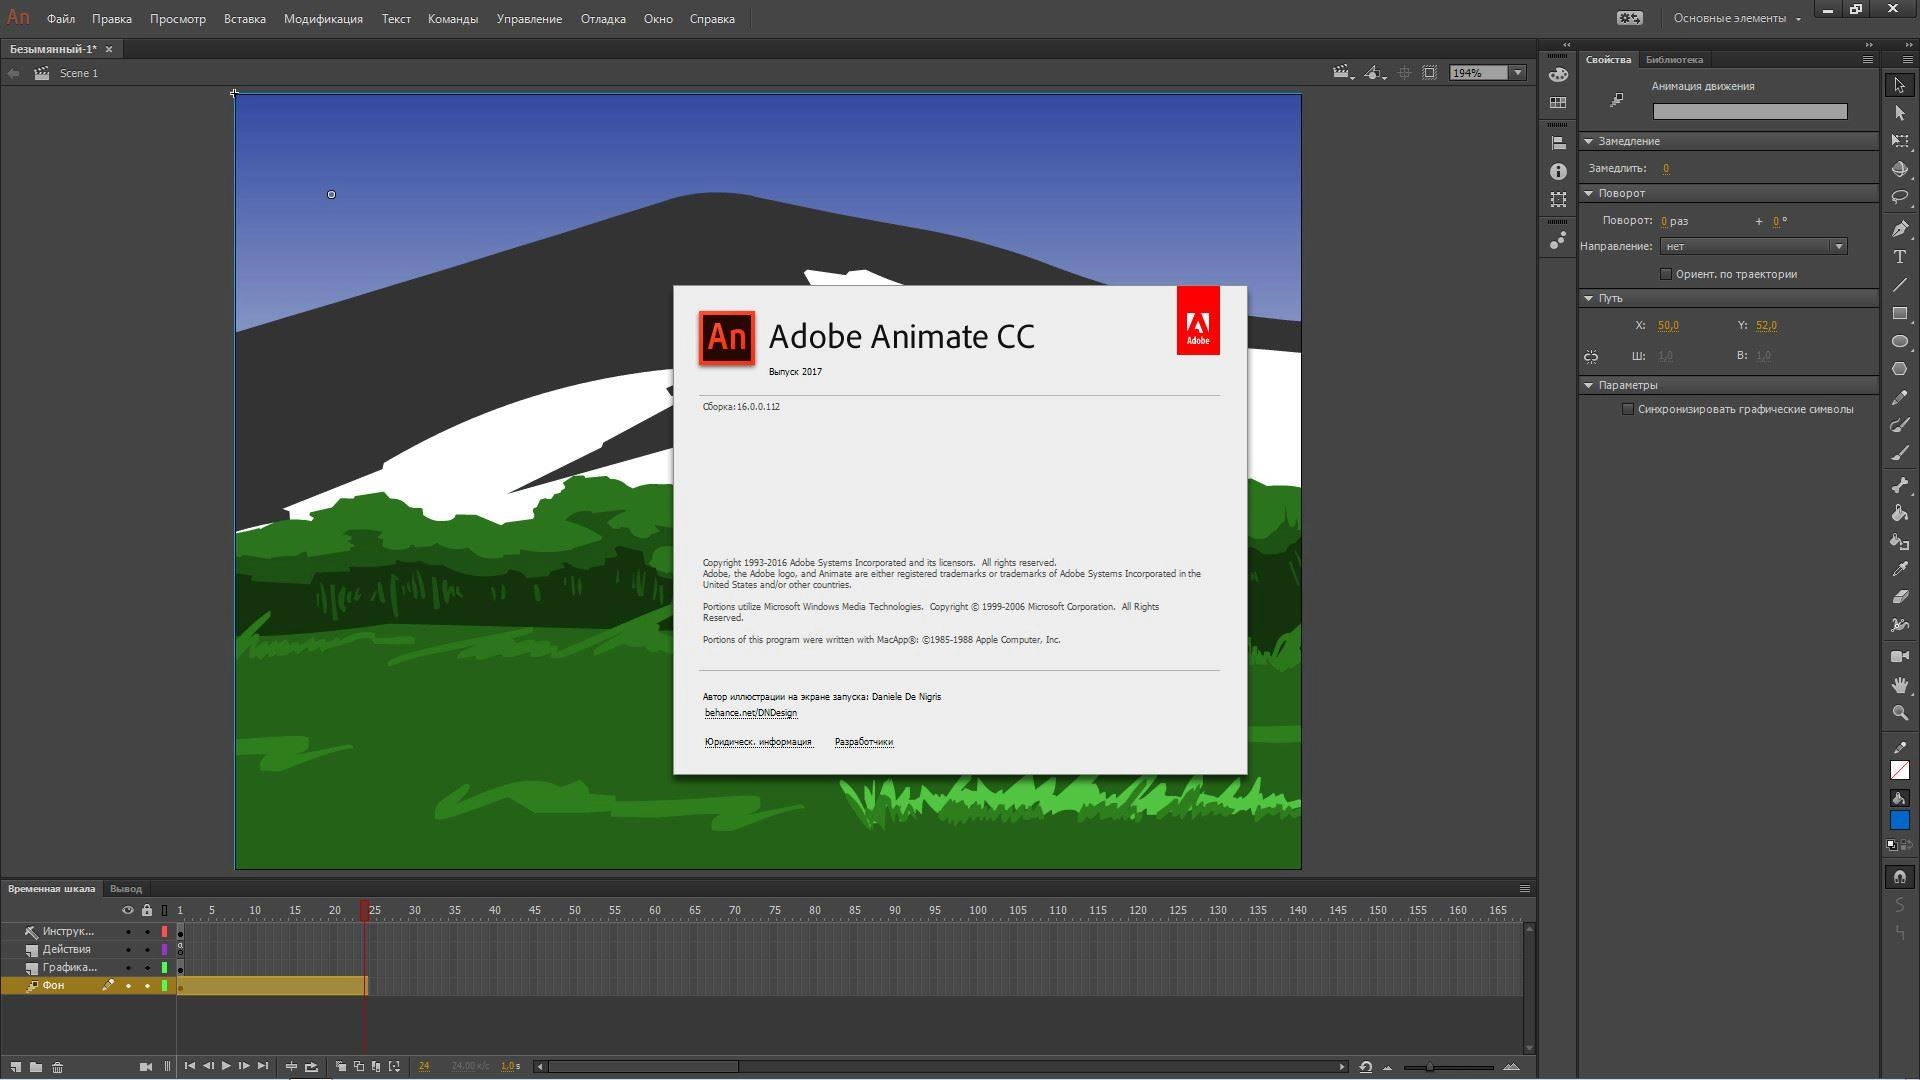Select the Zoom magnifier tool

click(1899, 713)
